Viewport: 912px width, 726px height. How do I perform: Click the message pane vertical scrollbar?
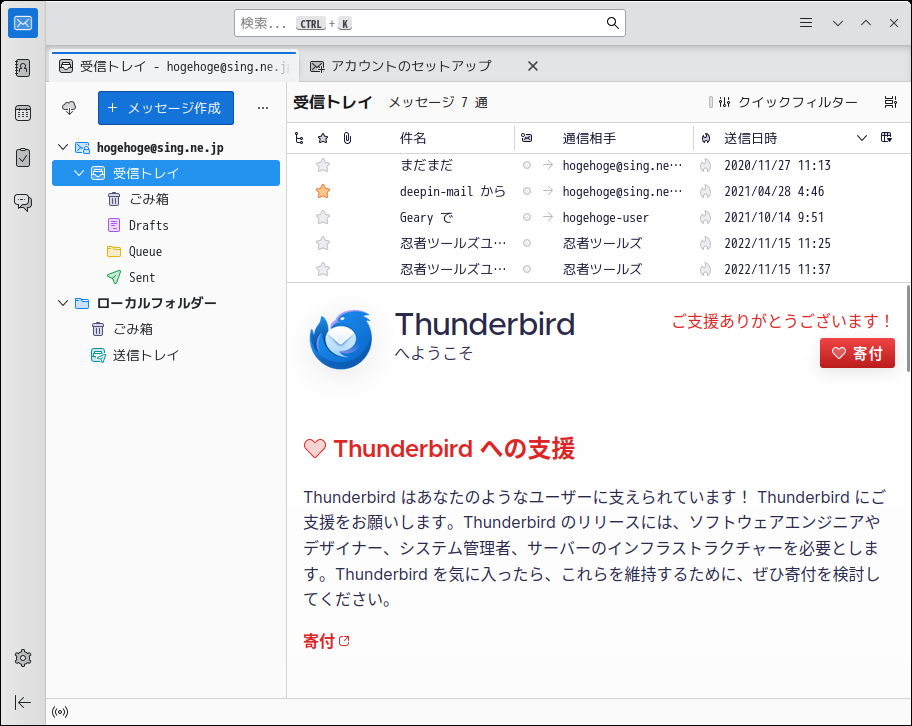(908, 326)
